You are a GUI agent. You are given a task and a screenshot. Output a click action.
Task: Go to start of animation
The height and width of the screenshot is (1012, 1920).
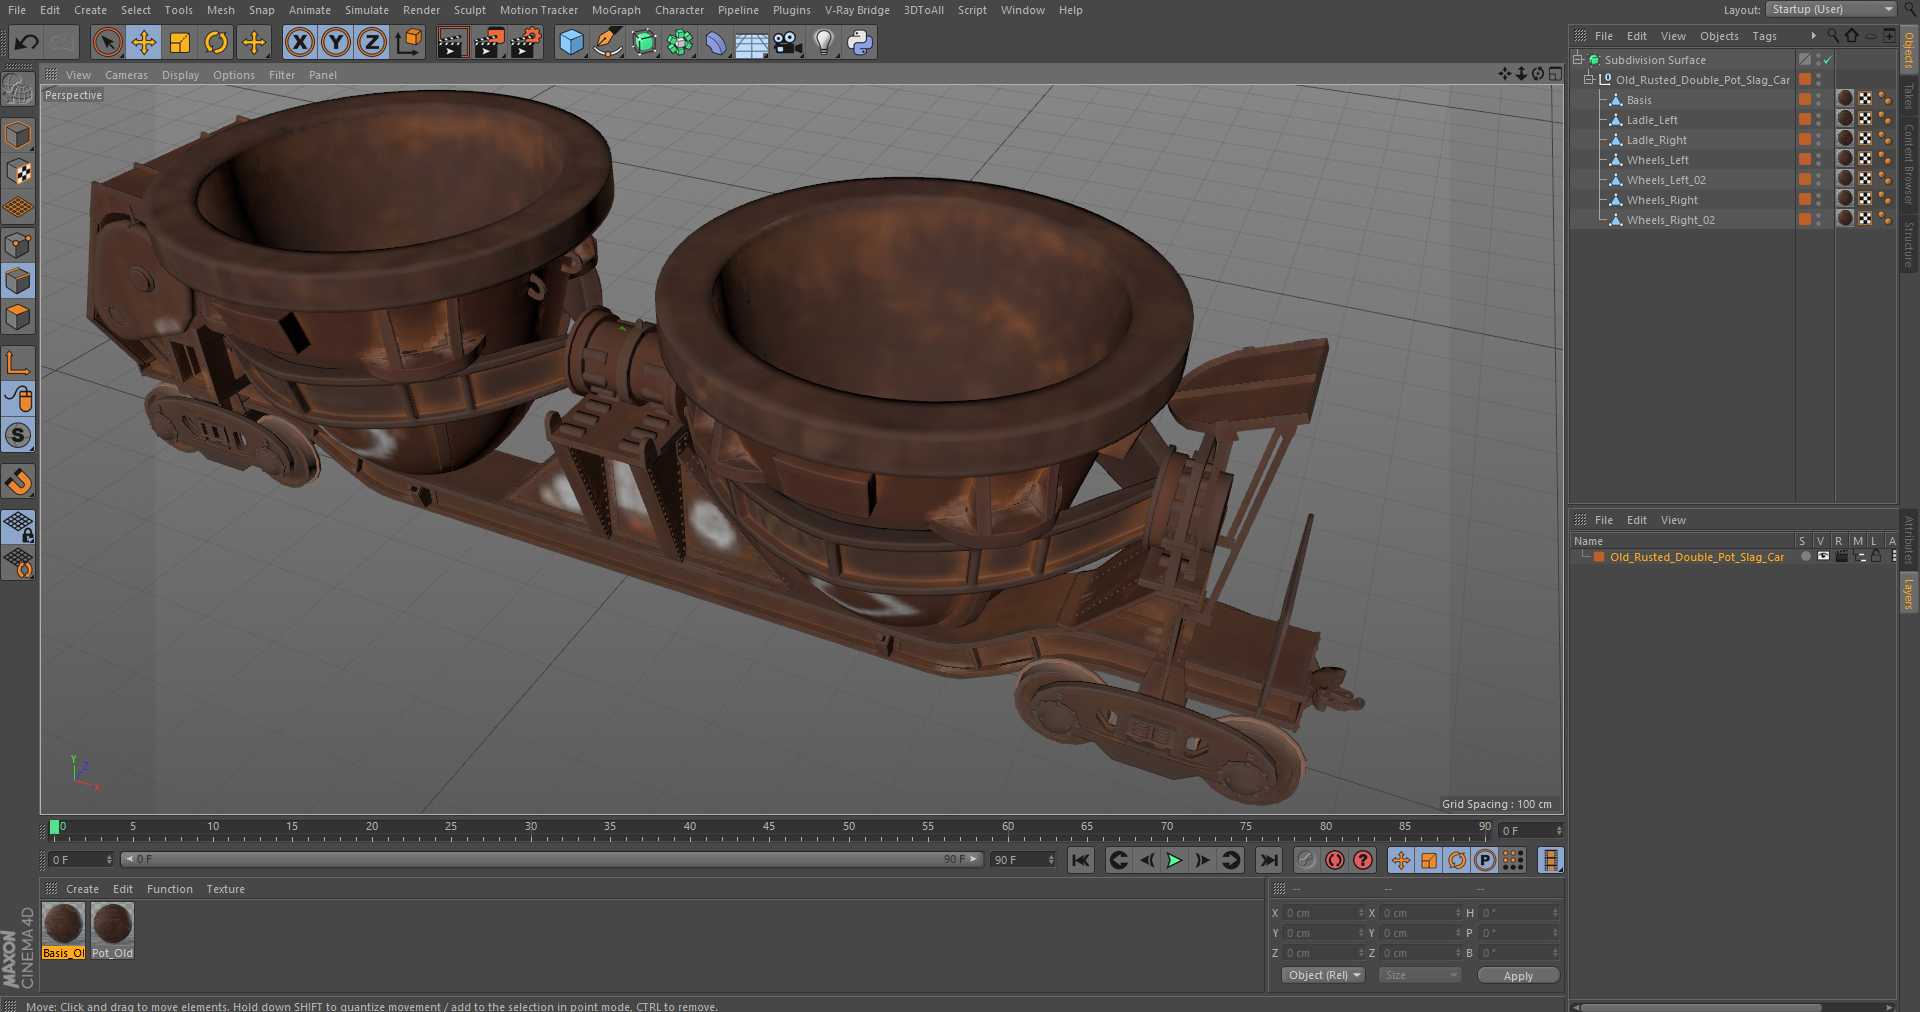coord(1081,860)
